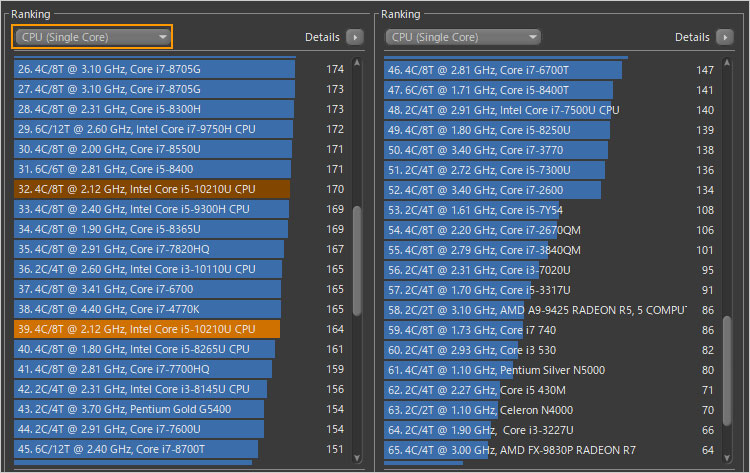Select row 62 Core i5 430M
The width and height of the screenshot is (750, 473).
549,390
